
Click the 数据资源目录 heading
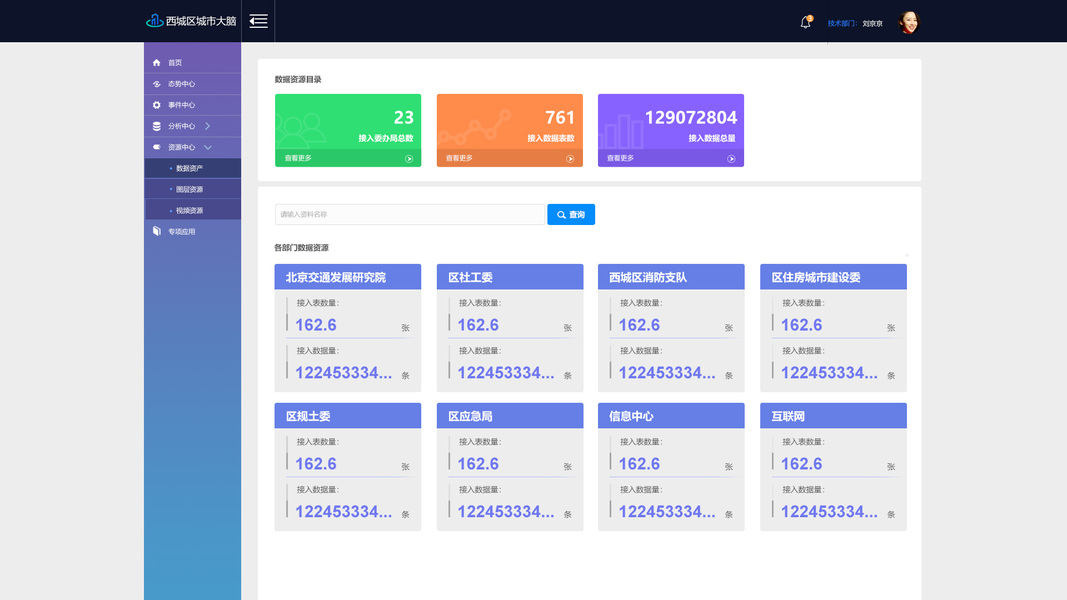tap(298, 80)
